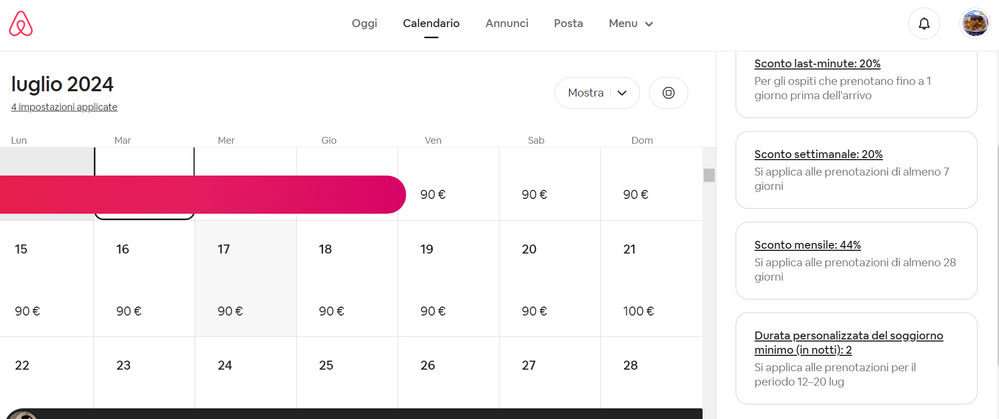The width and height of the screenshot is (999, 419).
Task: Open the profile avatar menu
Action: click(x=974, y=23)
